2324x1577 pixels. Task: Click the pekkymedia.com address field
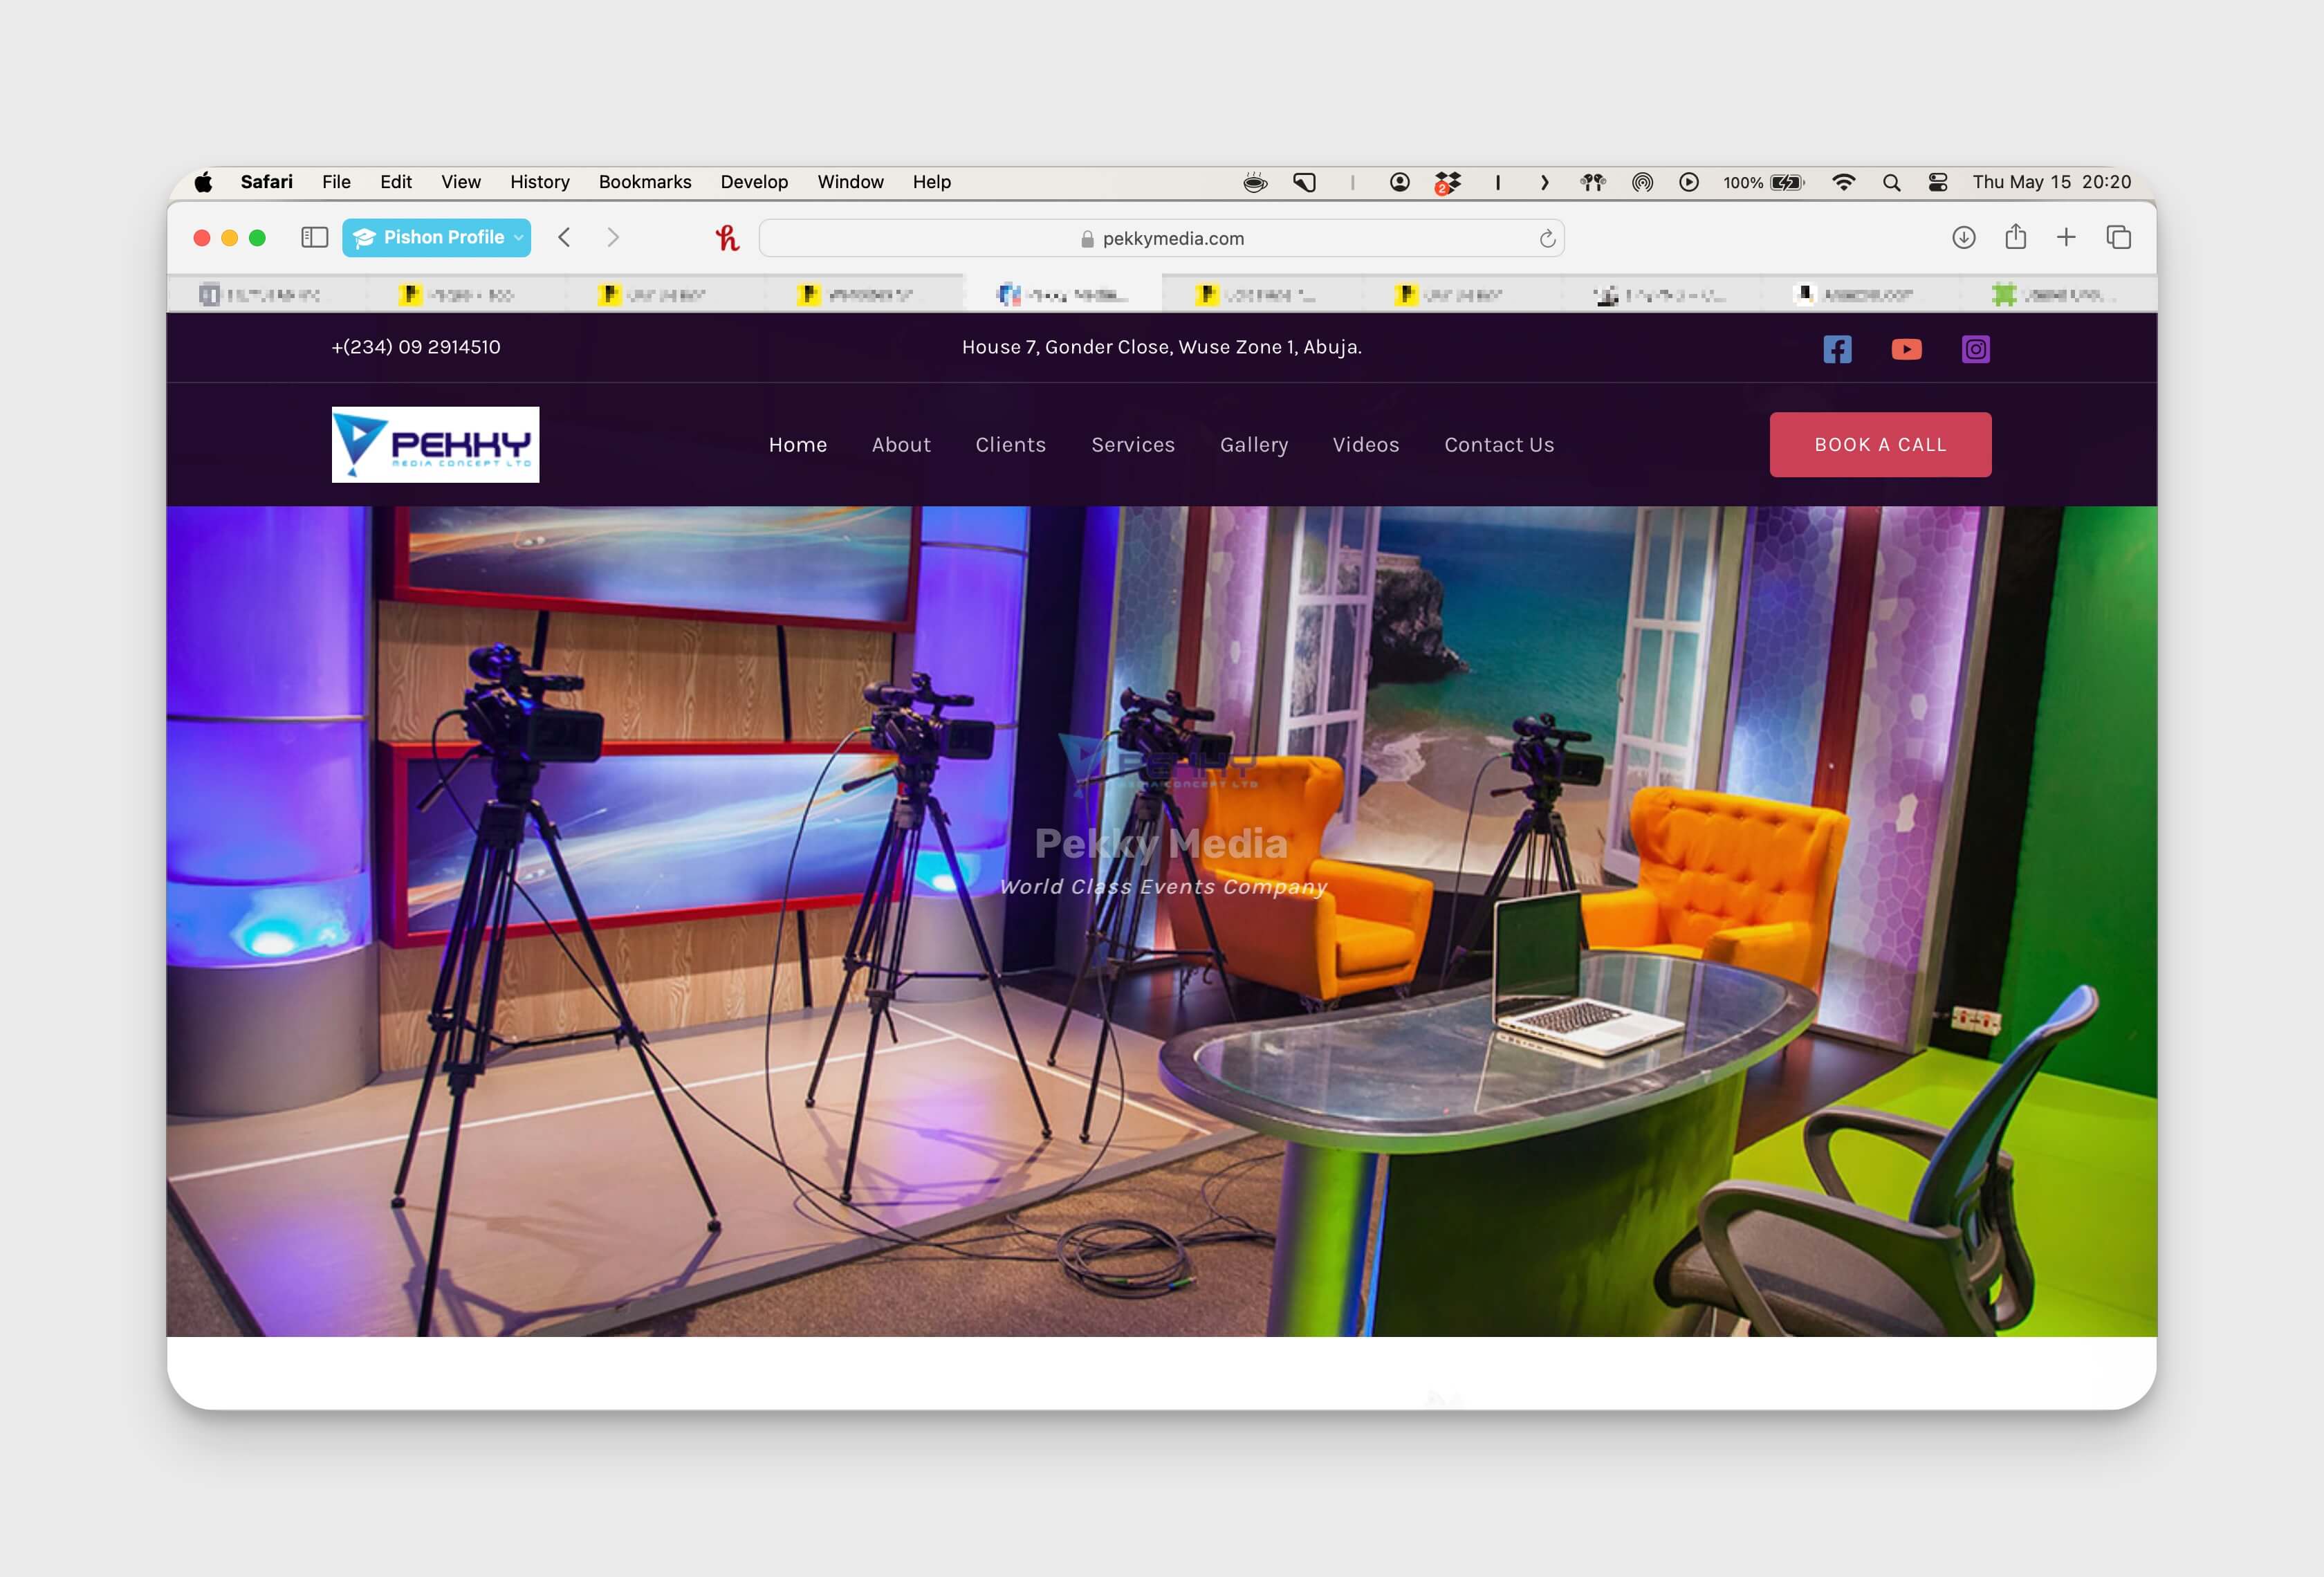point(1162,238)
